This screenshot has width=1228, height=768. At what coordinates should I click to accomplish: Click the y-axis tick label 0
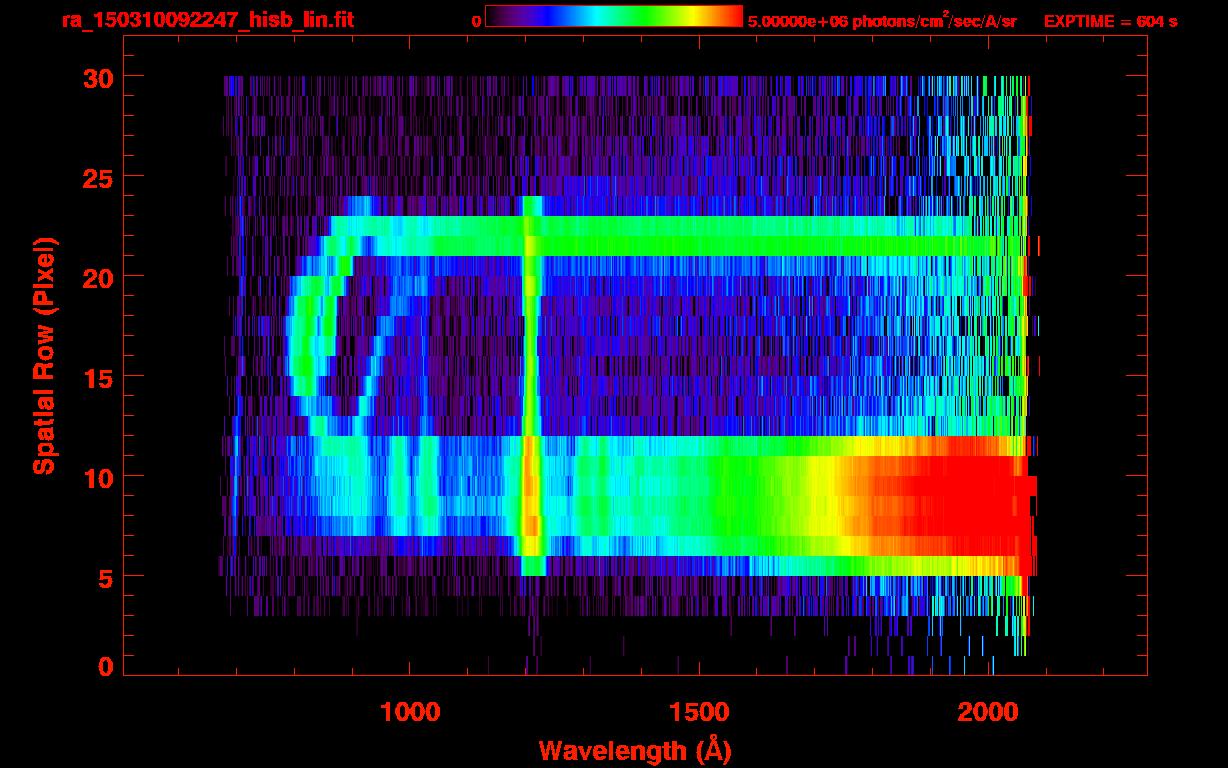[106, 666]
